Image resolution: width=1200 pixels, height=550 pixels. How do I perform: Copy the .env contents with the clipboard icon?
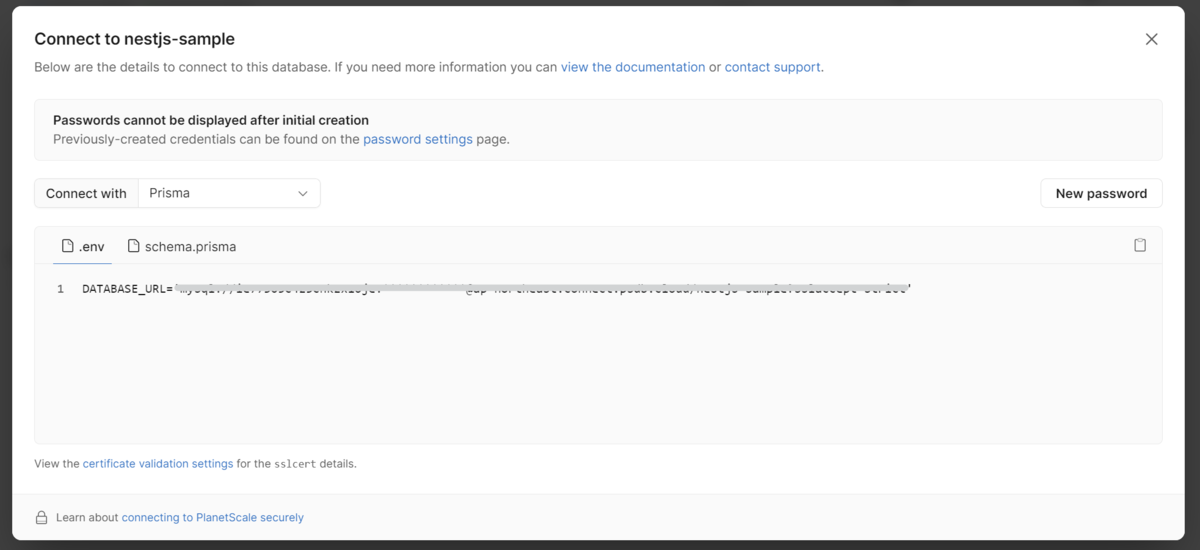coord(1139,246)
